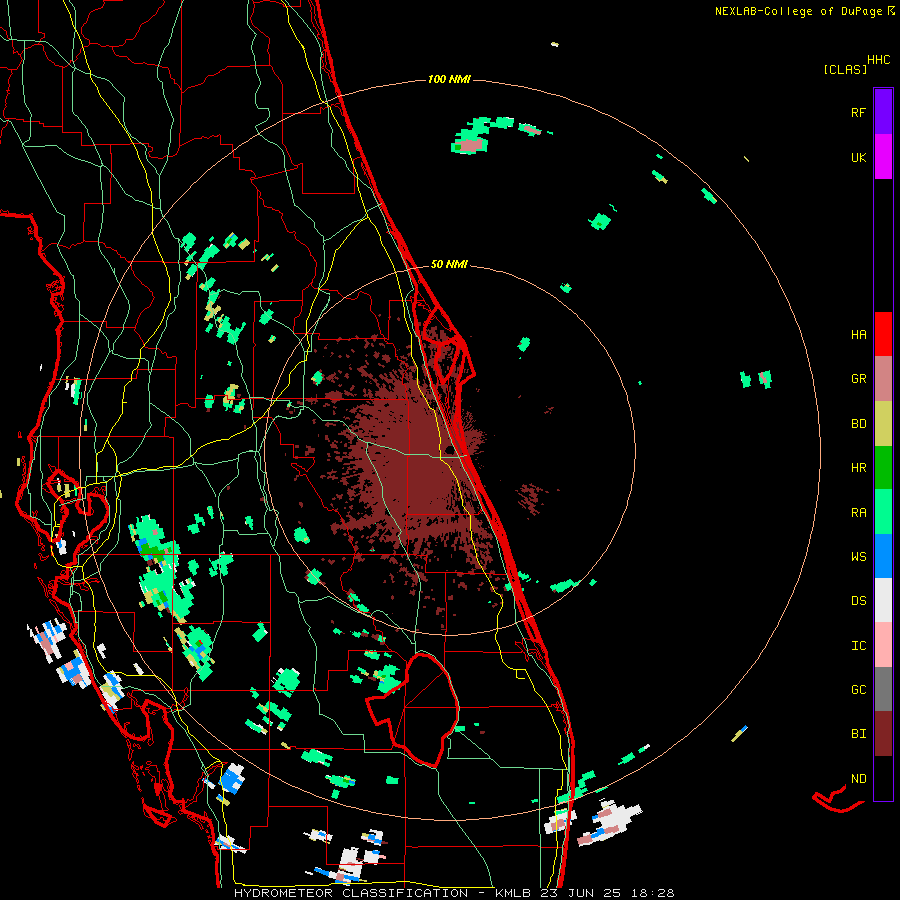This screenshot has width=900, height=900.
Task: Click the UK legend label
Action: point(858,157)
